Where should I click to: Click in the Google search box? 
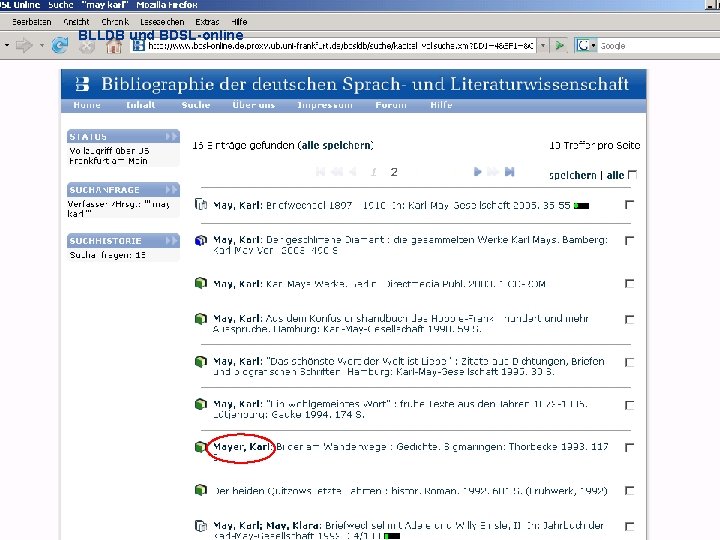pyautogui.click(x=659, y=45)
